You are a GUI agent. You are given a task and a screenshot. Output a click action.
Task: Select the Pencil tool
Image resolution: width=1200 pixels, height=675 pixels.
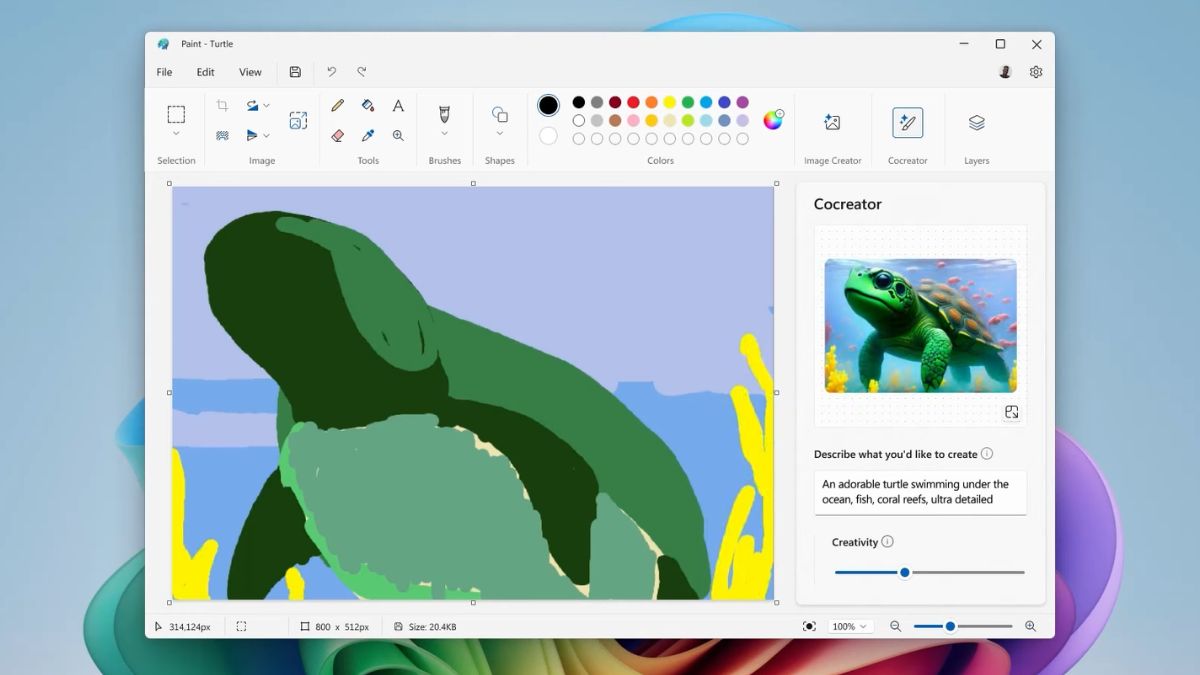coord(338,106)
